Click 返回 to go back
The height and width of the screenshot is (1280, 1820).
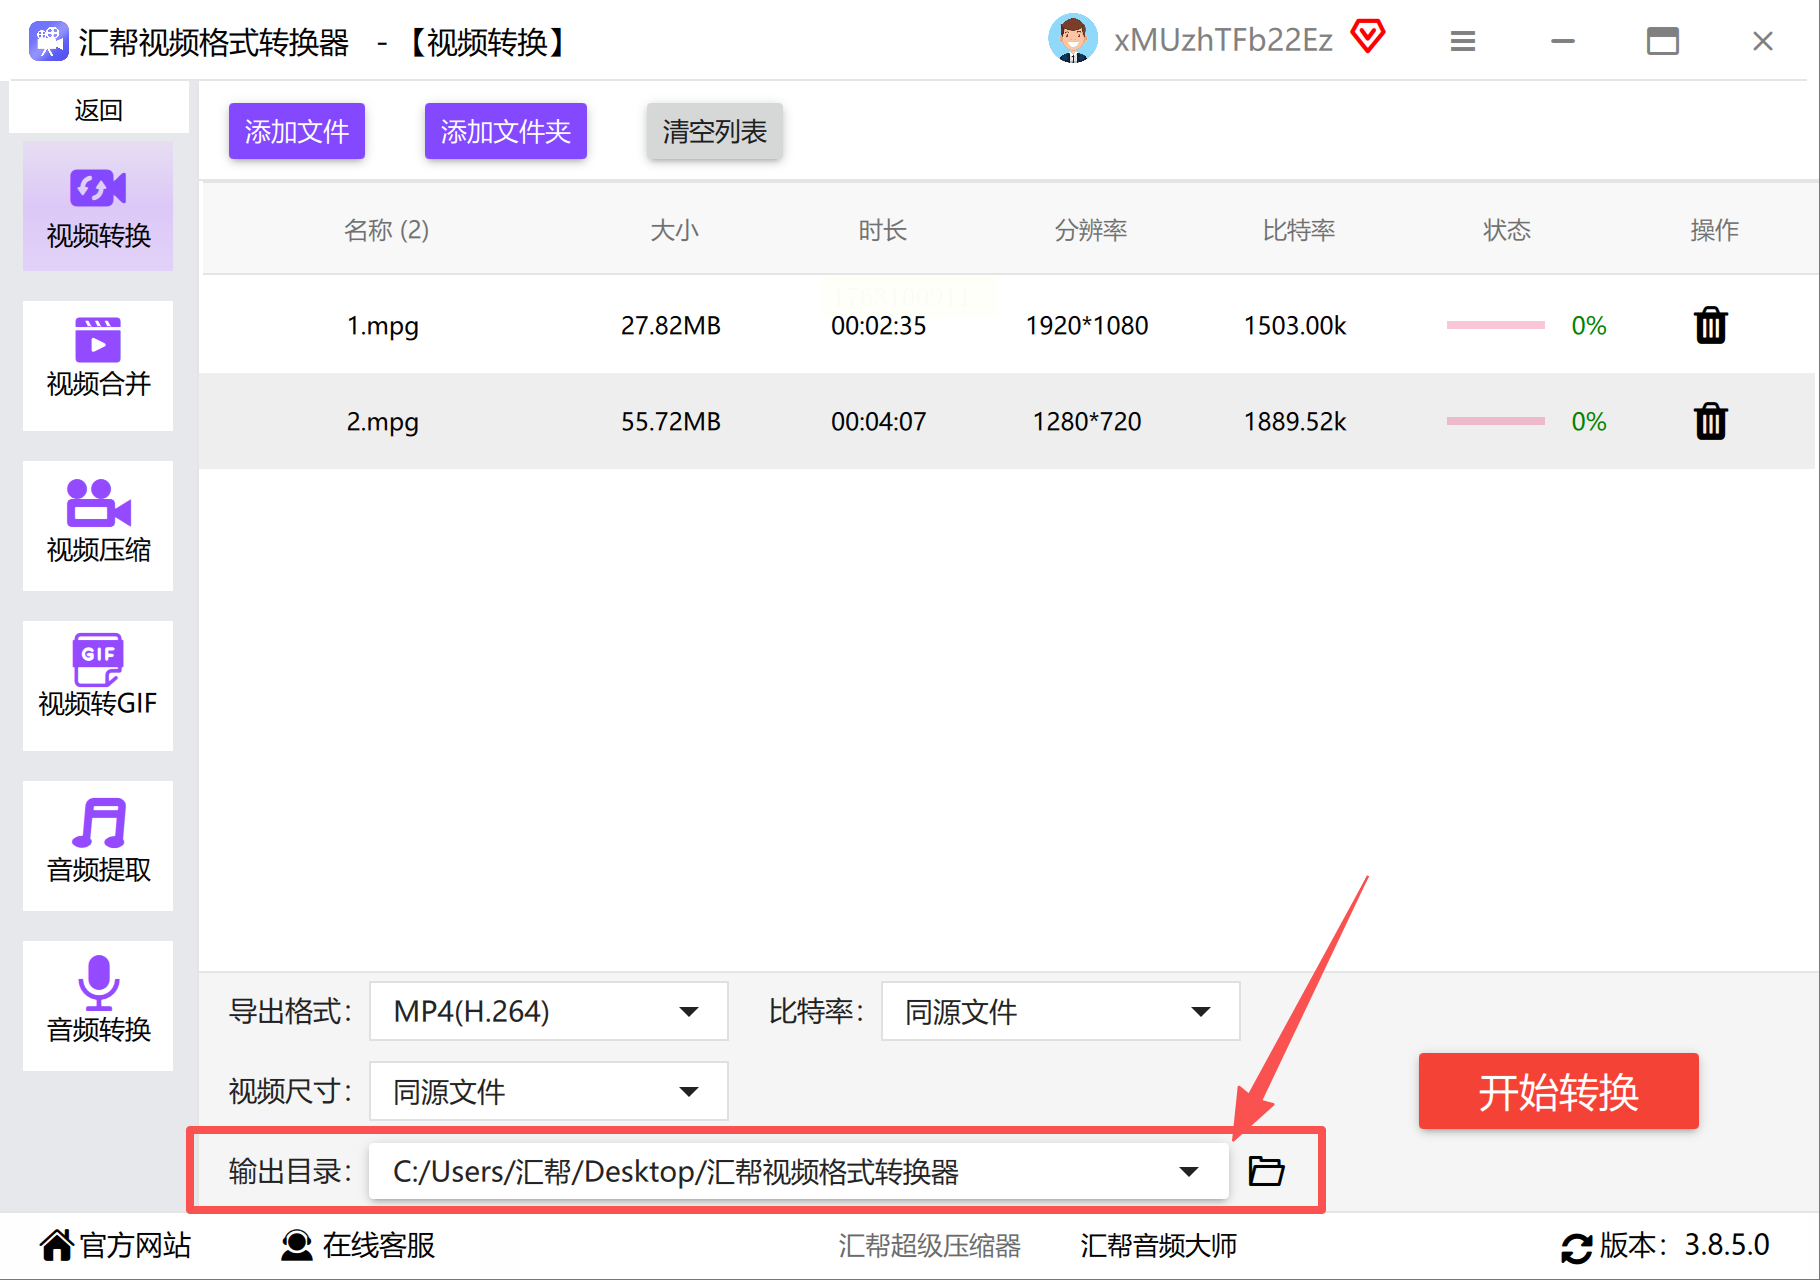[98, 110]
